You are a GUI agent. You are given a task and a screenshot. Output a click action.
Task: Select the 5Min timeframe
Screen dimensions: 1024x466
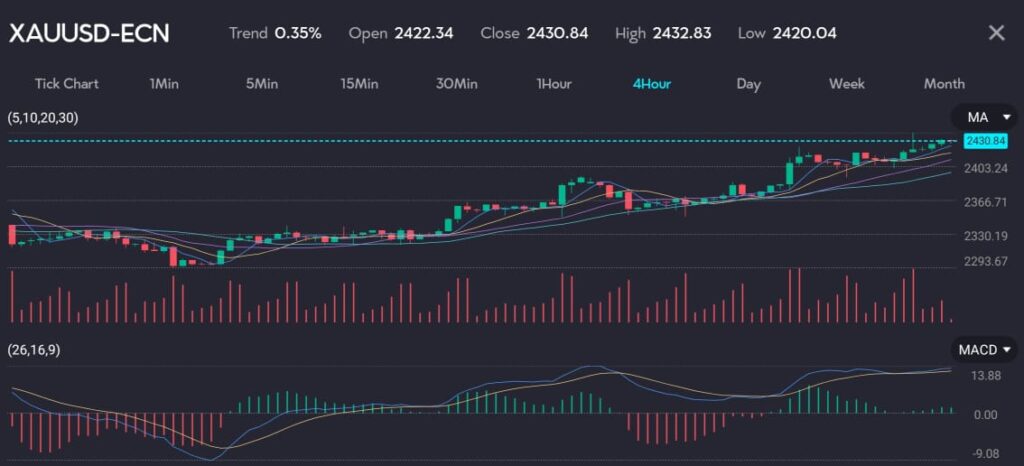261,84
